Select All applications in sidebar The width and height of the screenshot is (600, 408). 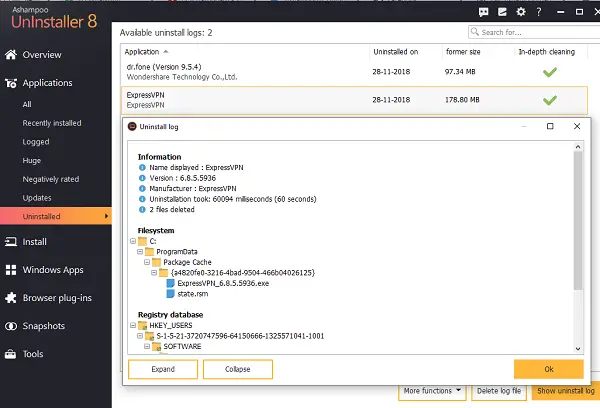pyautogui.click(x=27, y=104)
